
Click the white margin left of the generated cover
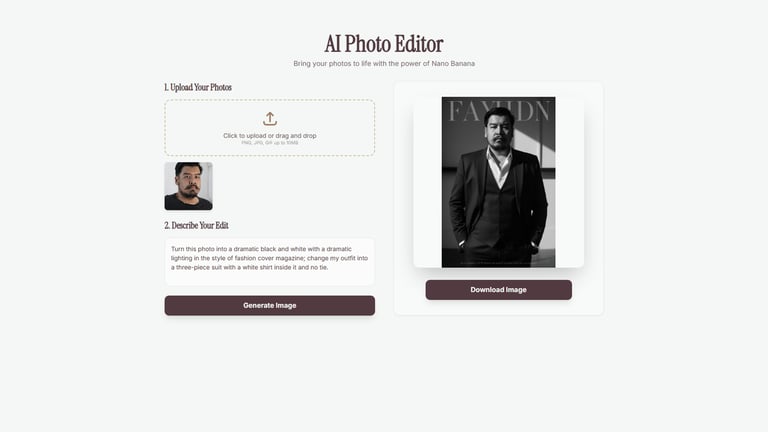pyautogui.click(x=428, y=182)
